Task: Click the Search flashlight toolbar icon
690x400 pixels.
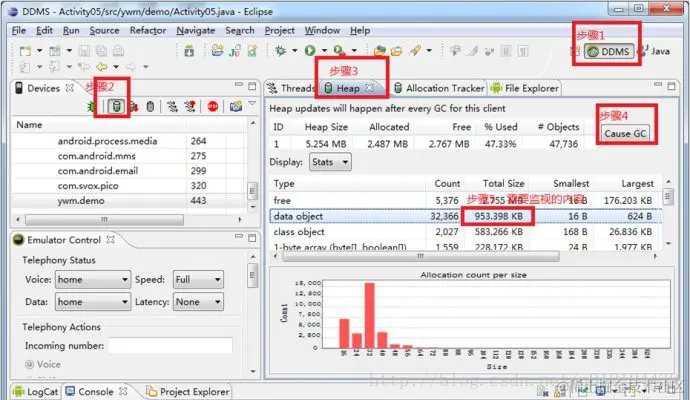Action: click(x=415, y=51)
